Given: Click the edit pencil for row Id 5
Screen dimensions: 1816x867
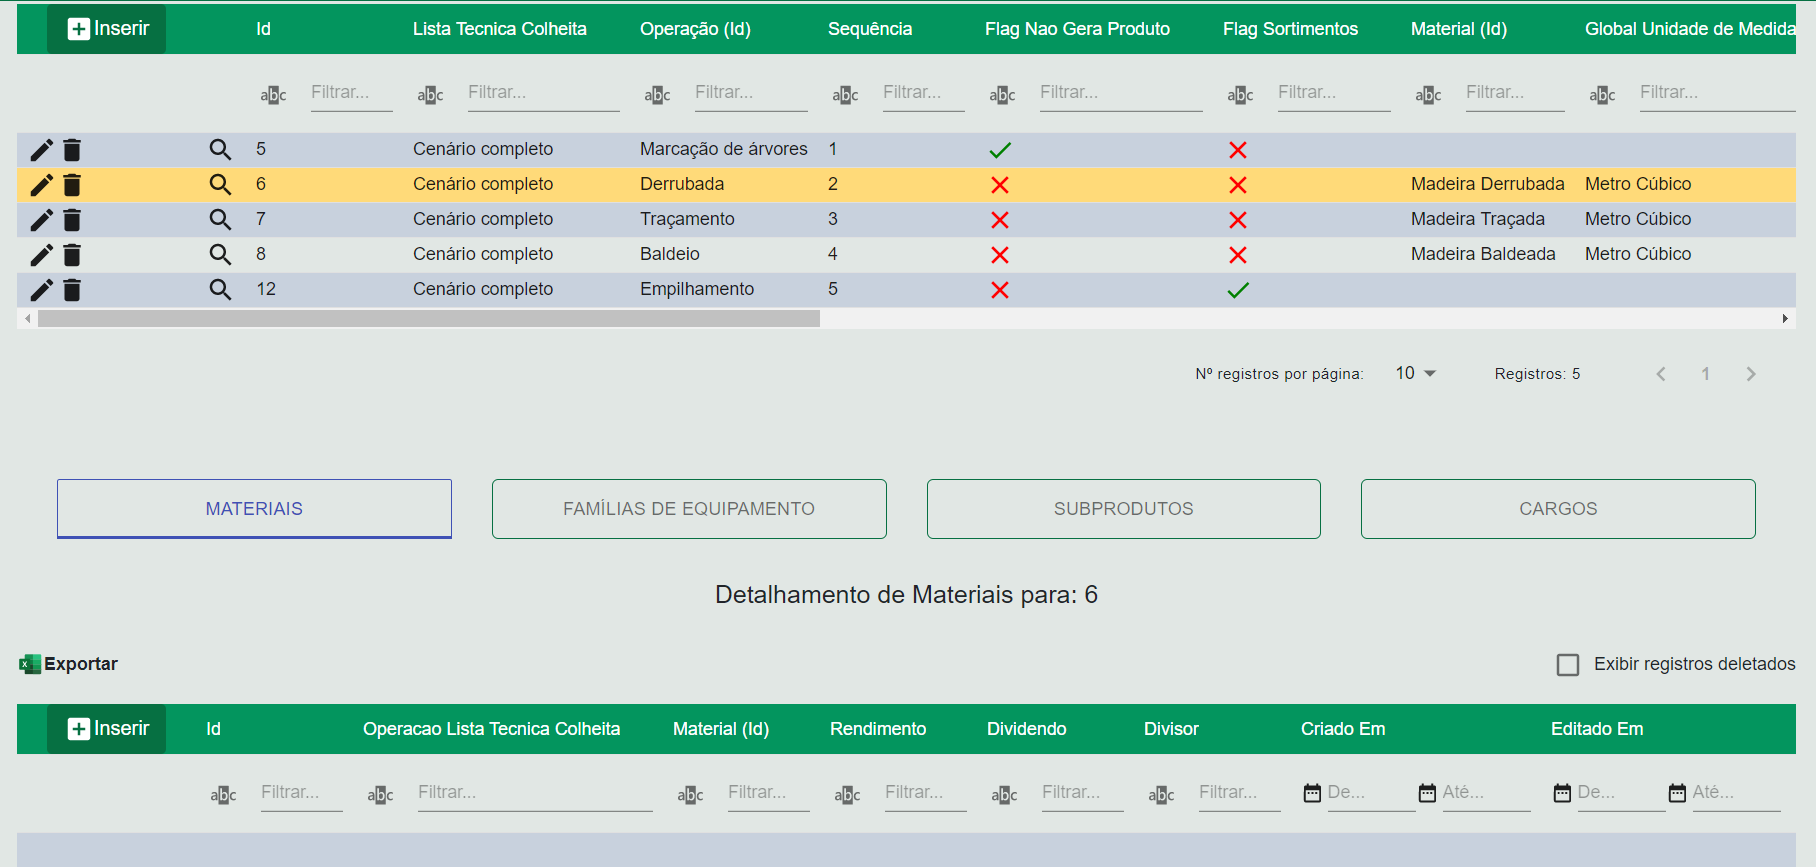Looking at the screenshot, I should click(41, 150).
